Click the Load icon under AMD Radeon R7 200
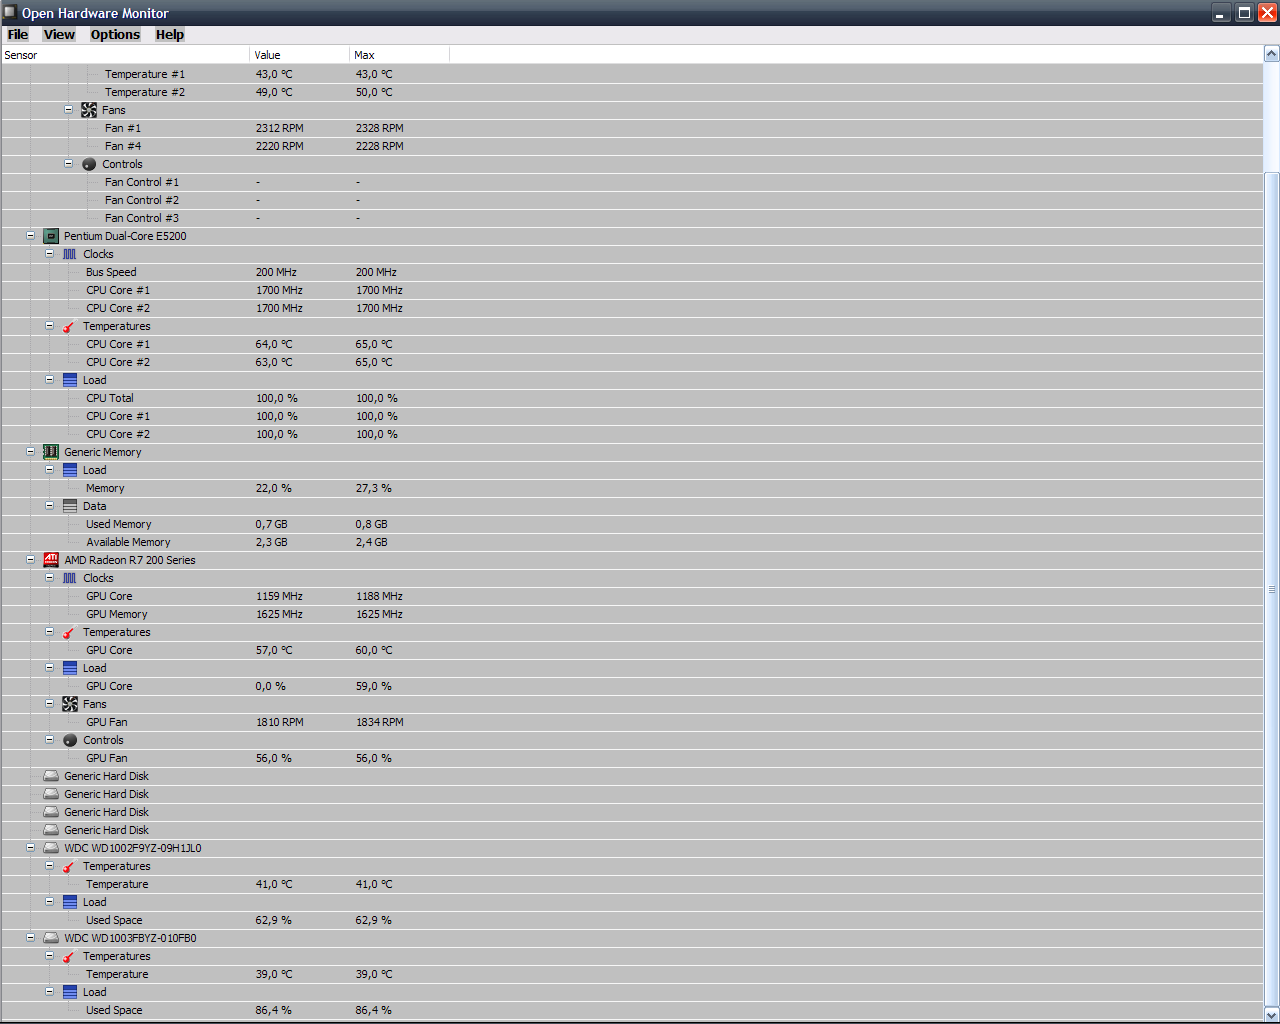The image size is (1280, 1024). [x=70, y=668]
